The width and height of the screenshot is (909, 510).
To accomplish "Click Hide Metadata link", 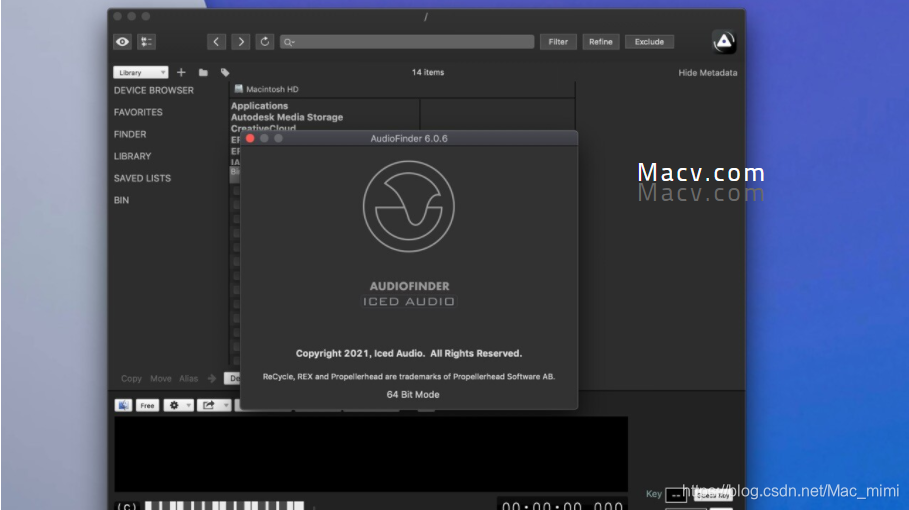I will [x=708, y=72].
